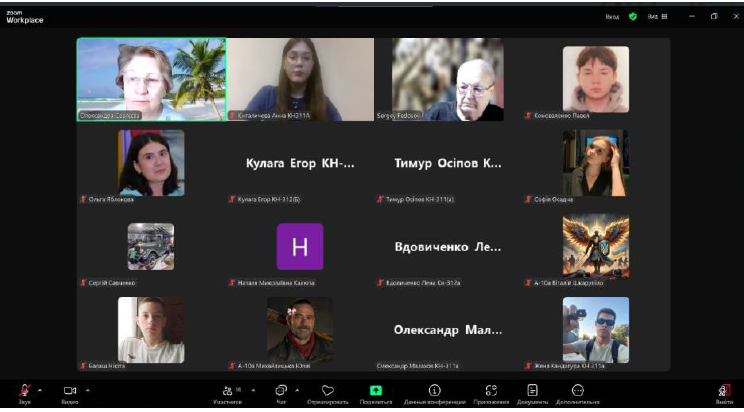Open conference info Данные конференции
The height and width of the screenshot is (412, 744).
click(435, 394)
